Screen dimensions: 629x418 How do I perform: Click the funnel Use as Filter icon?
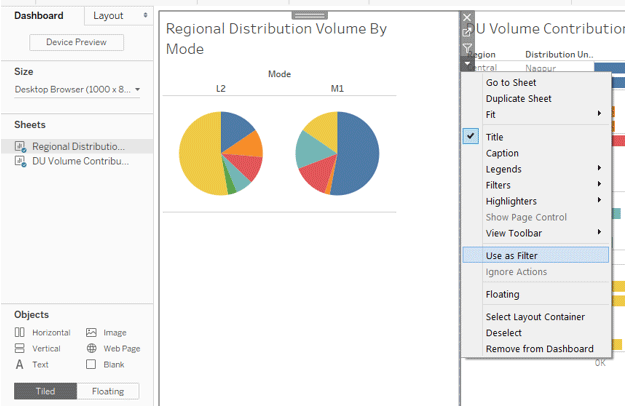coord(467,48)
